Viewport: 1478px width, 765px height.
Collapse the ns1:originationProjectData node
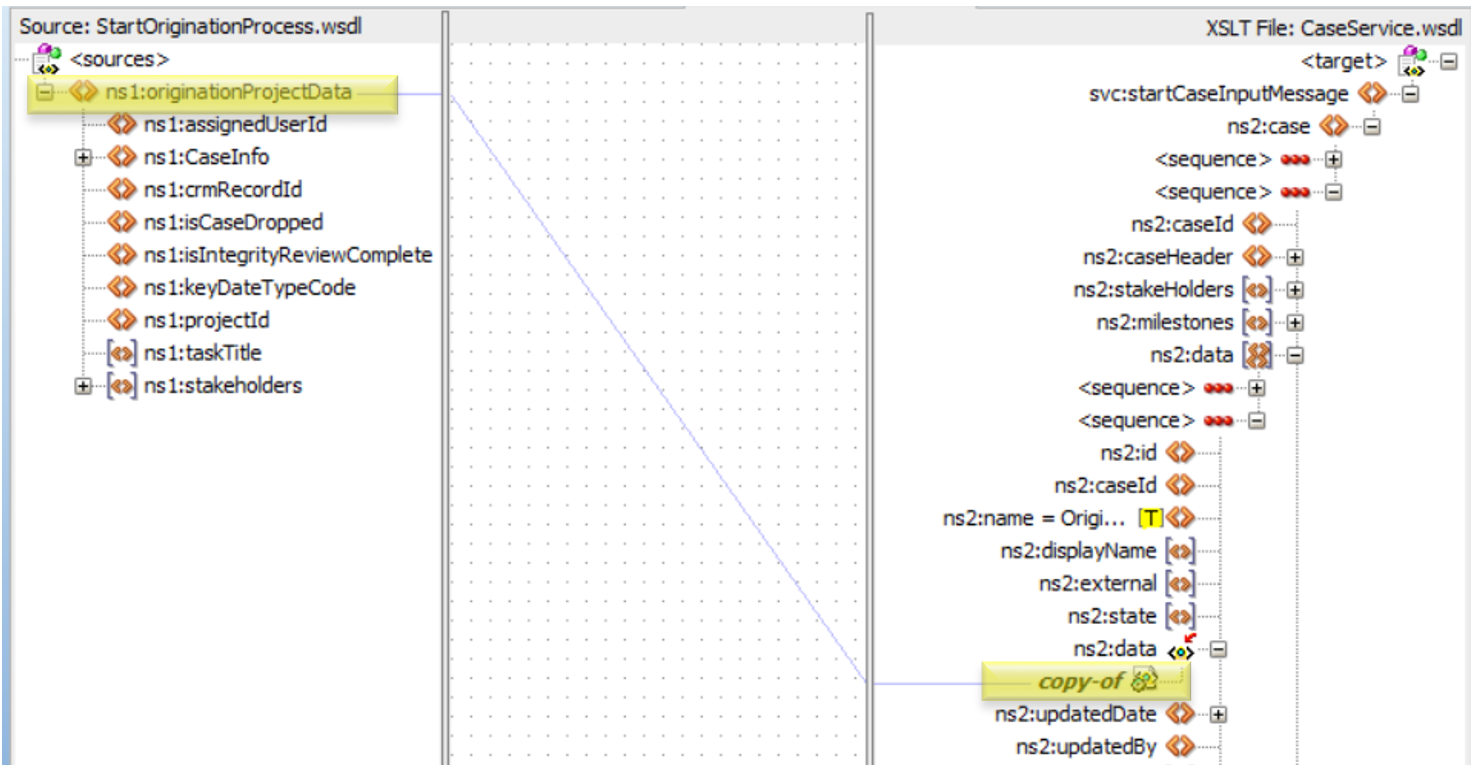44,94
